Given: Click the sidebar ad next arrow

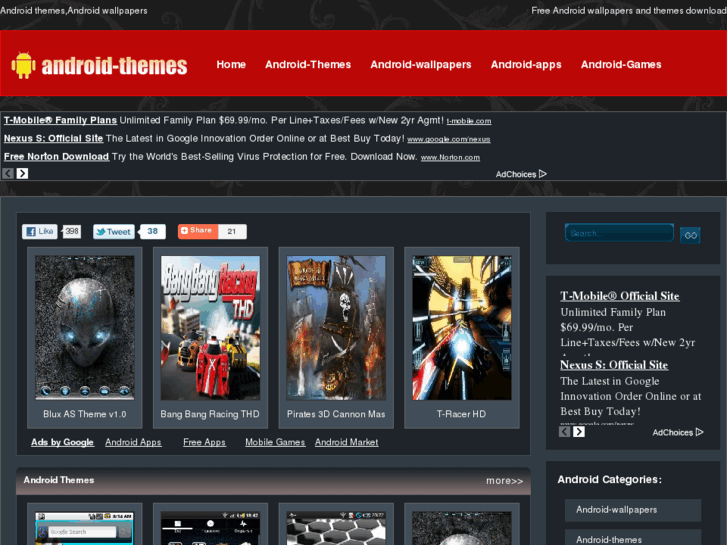Looking at the screenshot, I should coord(579,432).
